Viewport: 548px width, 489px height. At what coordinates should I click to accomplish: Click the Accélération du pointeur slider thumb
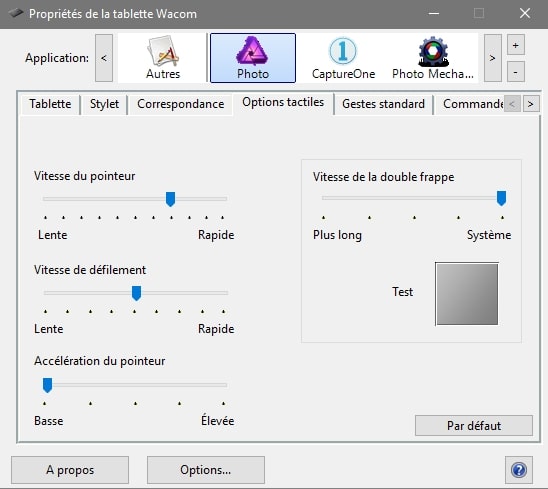48,385
